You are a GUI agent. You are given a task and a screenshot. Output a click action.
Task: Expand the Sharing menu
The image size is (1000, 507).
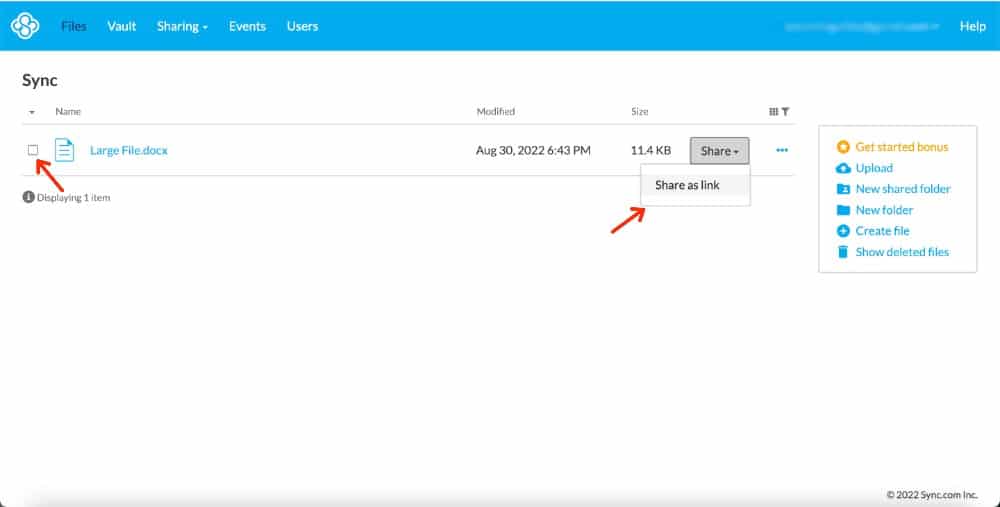coord(182,26)
